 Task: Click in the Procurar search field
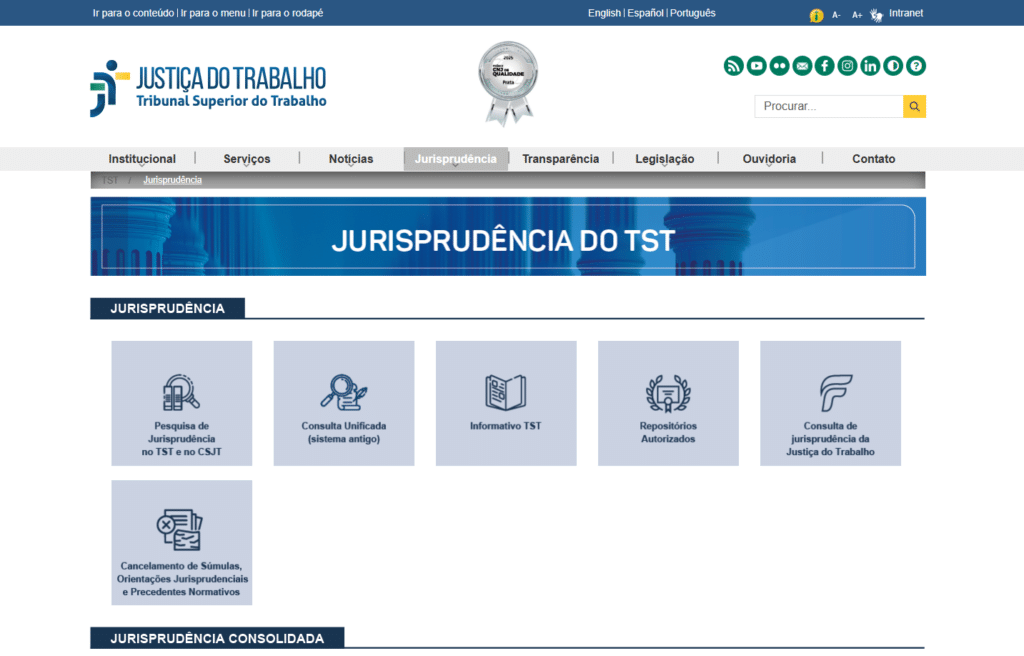point(829,107)
